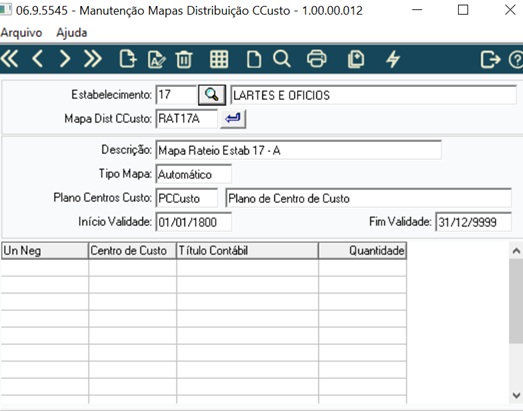Open the grid view icon
The height and width of the screenshot is (411, 523).
pyautogui.click(x=219, y=59)
